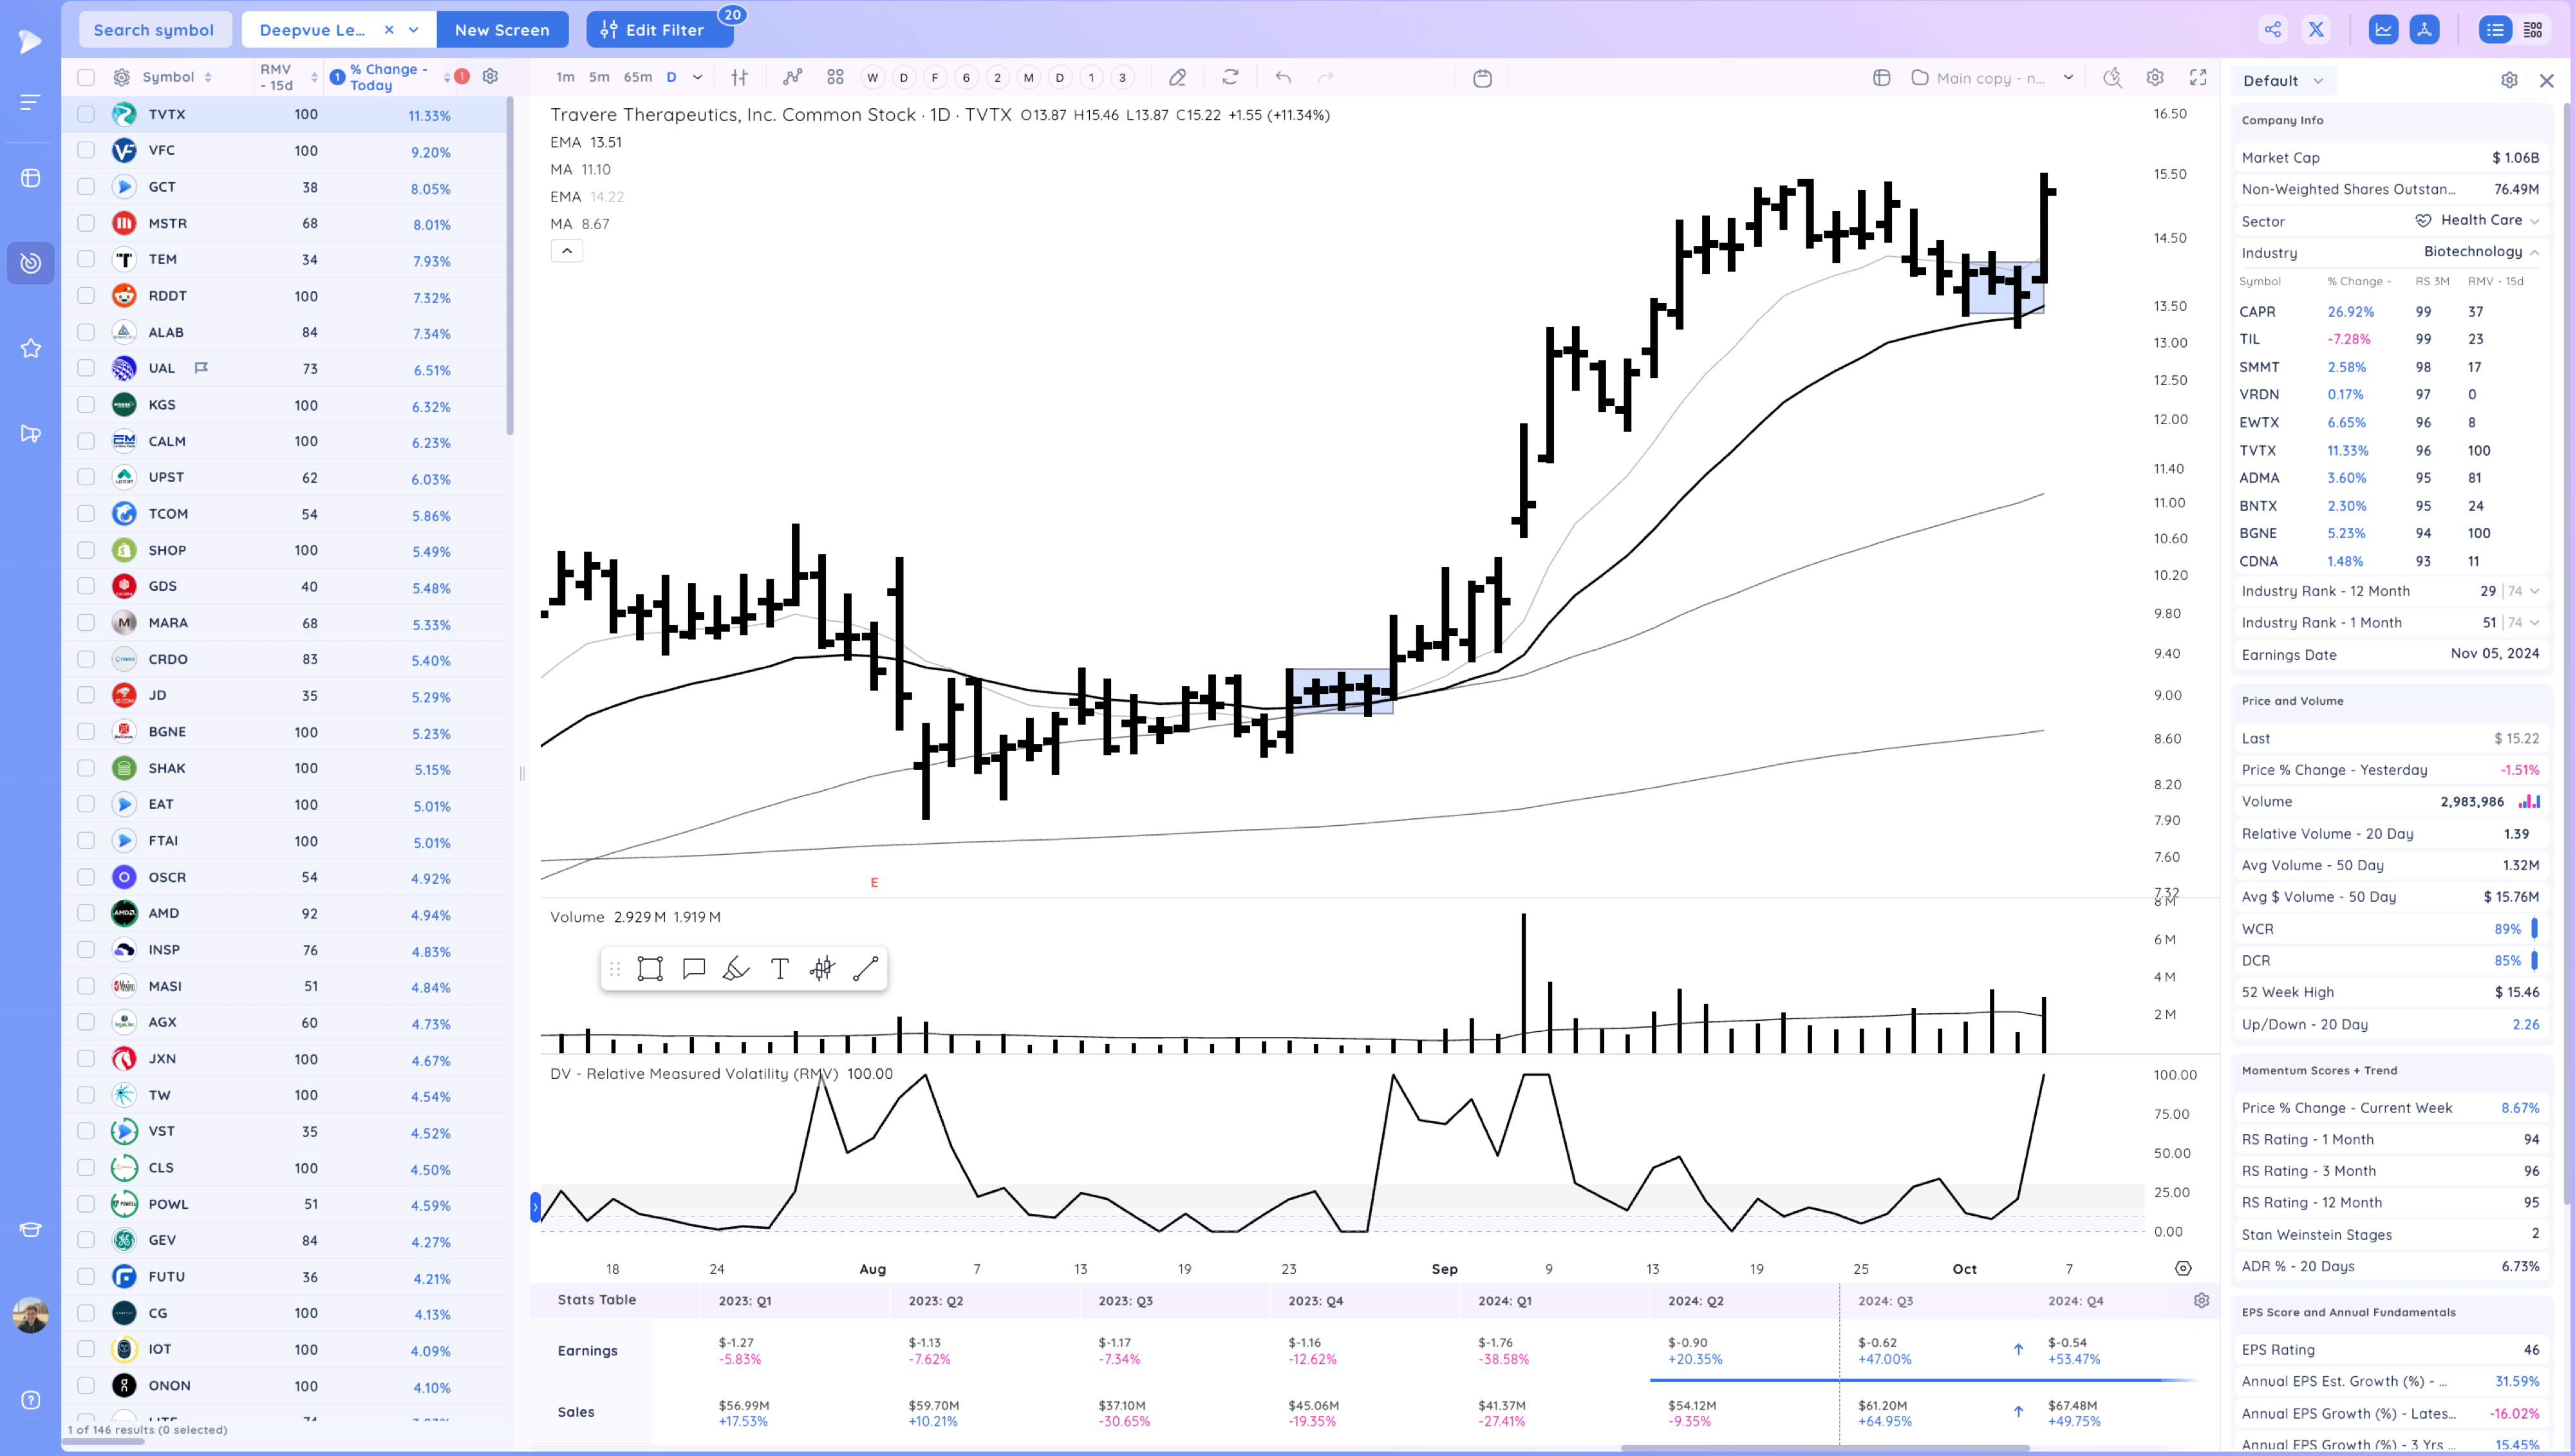Screen dimensions: 2575x1456
Task: Expand chart to fullscreen
Action: tap(2199, 77)
